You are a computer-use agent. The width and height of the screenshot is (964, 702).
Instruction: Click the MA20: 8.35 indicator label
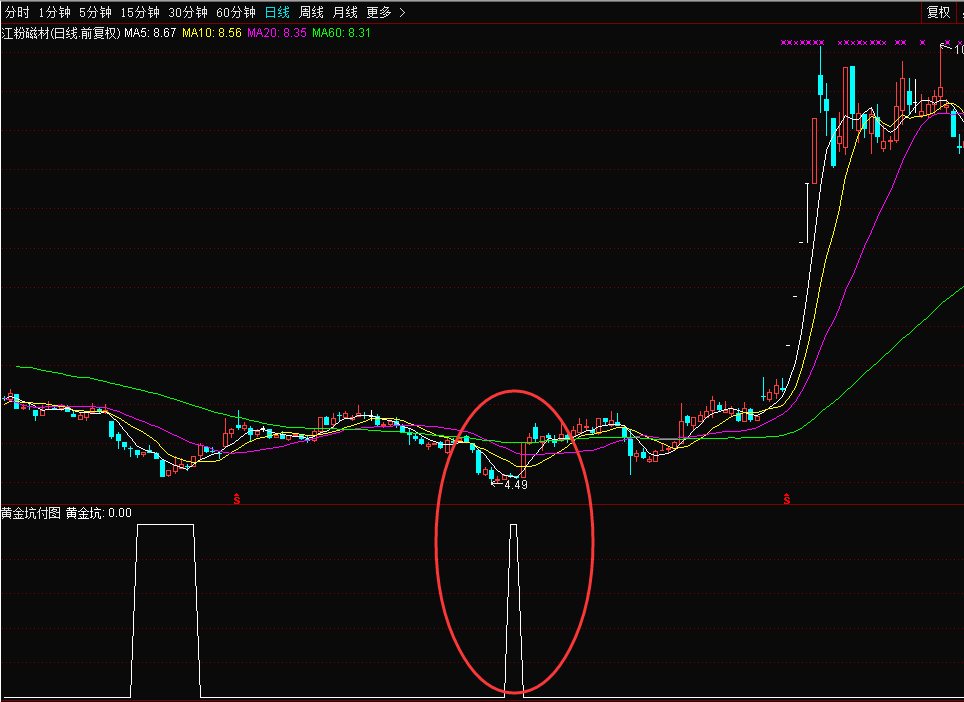[277, 33]
